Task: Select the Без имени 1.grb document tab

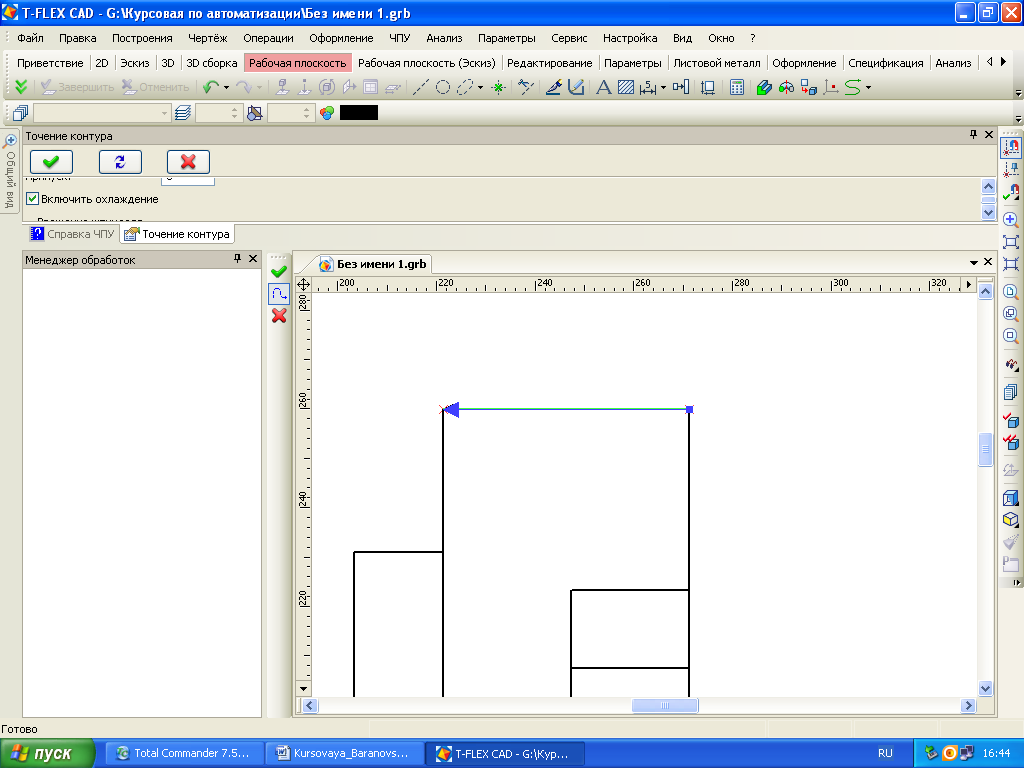Action: 374,264
